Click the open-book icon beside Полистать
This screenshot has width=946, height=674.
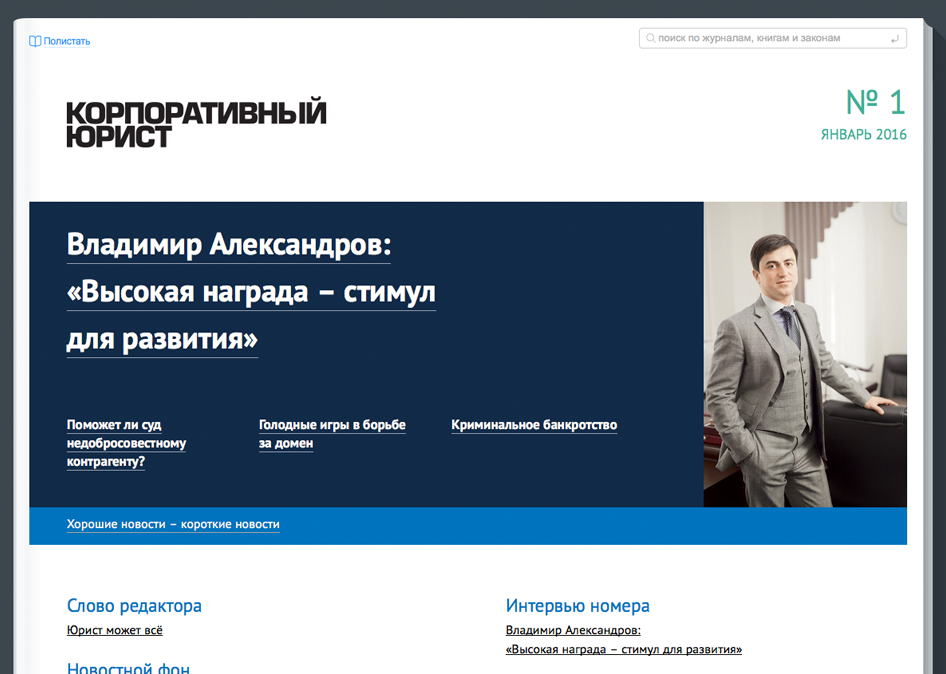tap(35, 41)
